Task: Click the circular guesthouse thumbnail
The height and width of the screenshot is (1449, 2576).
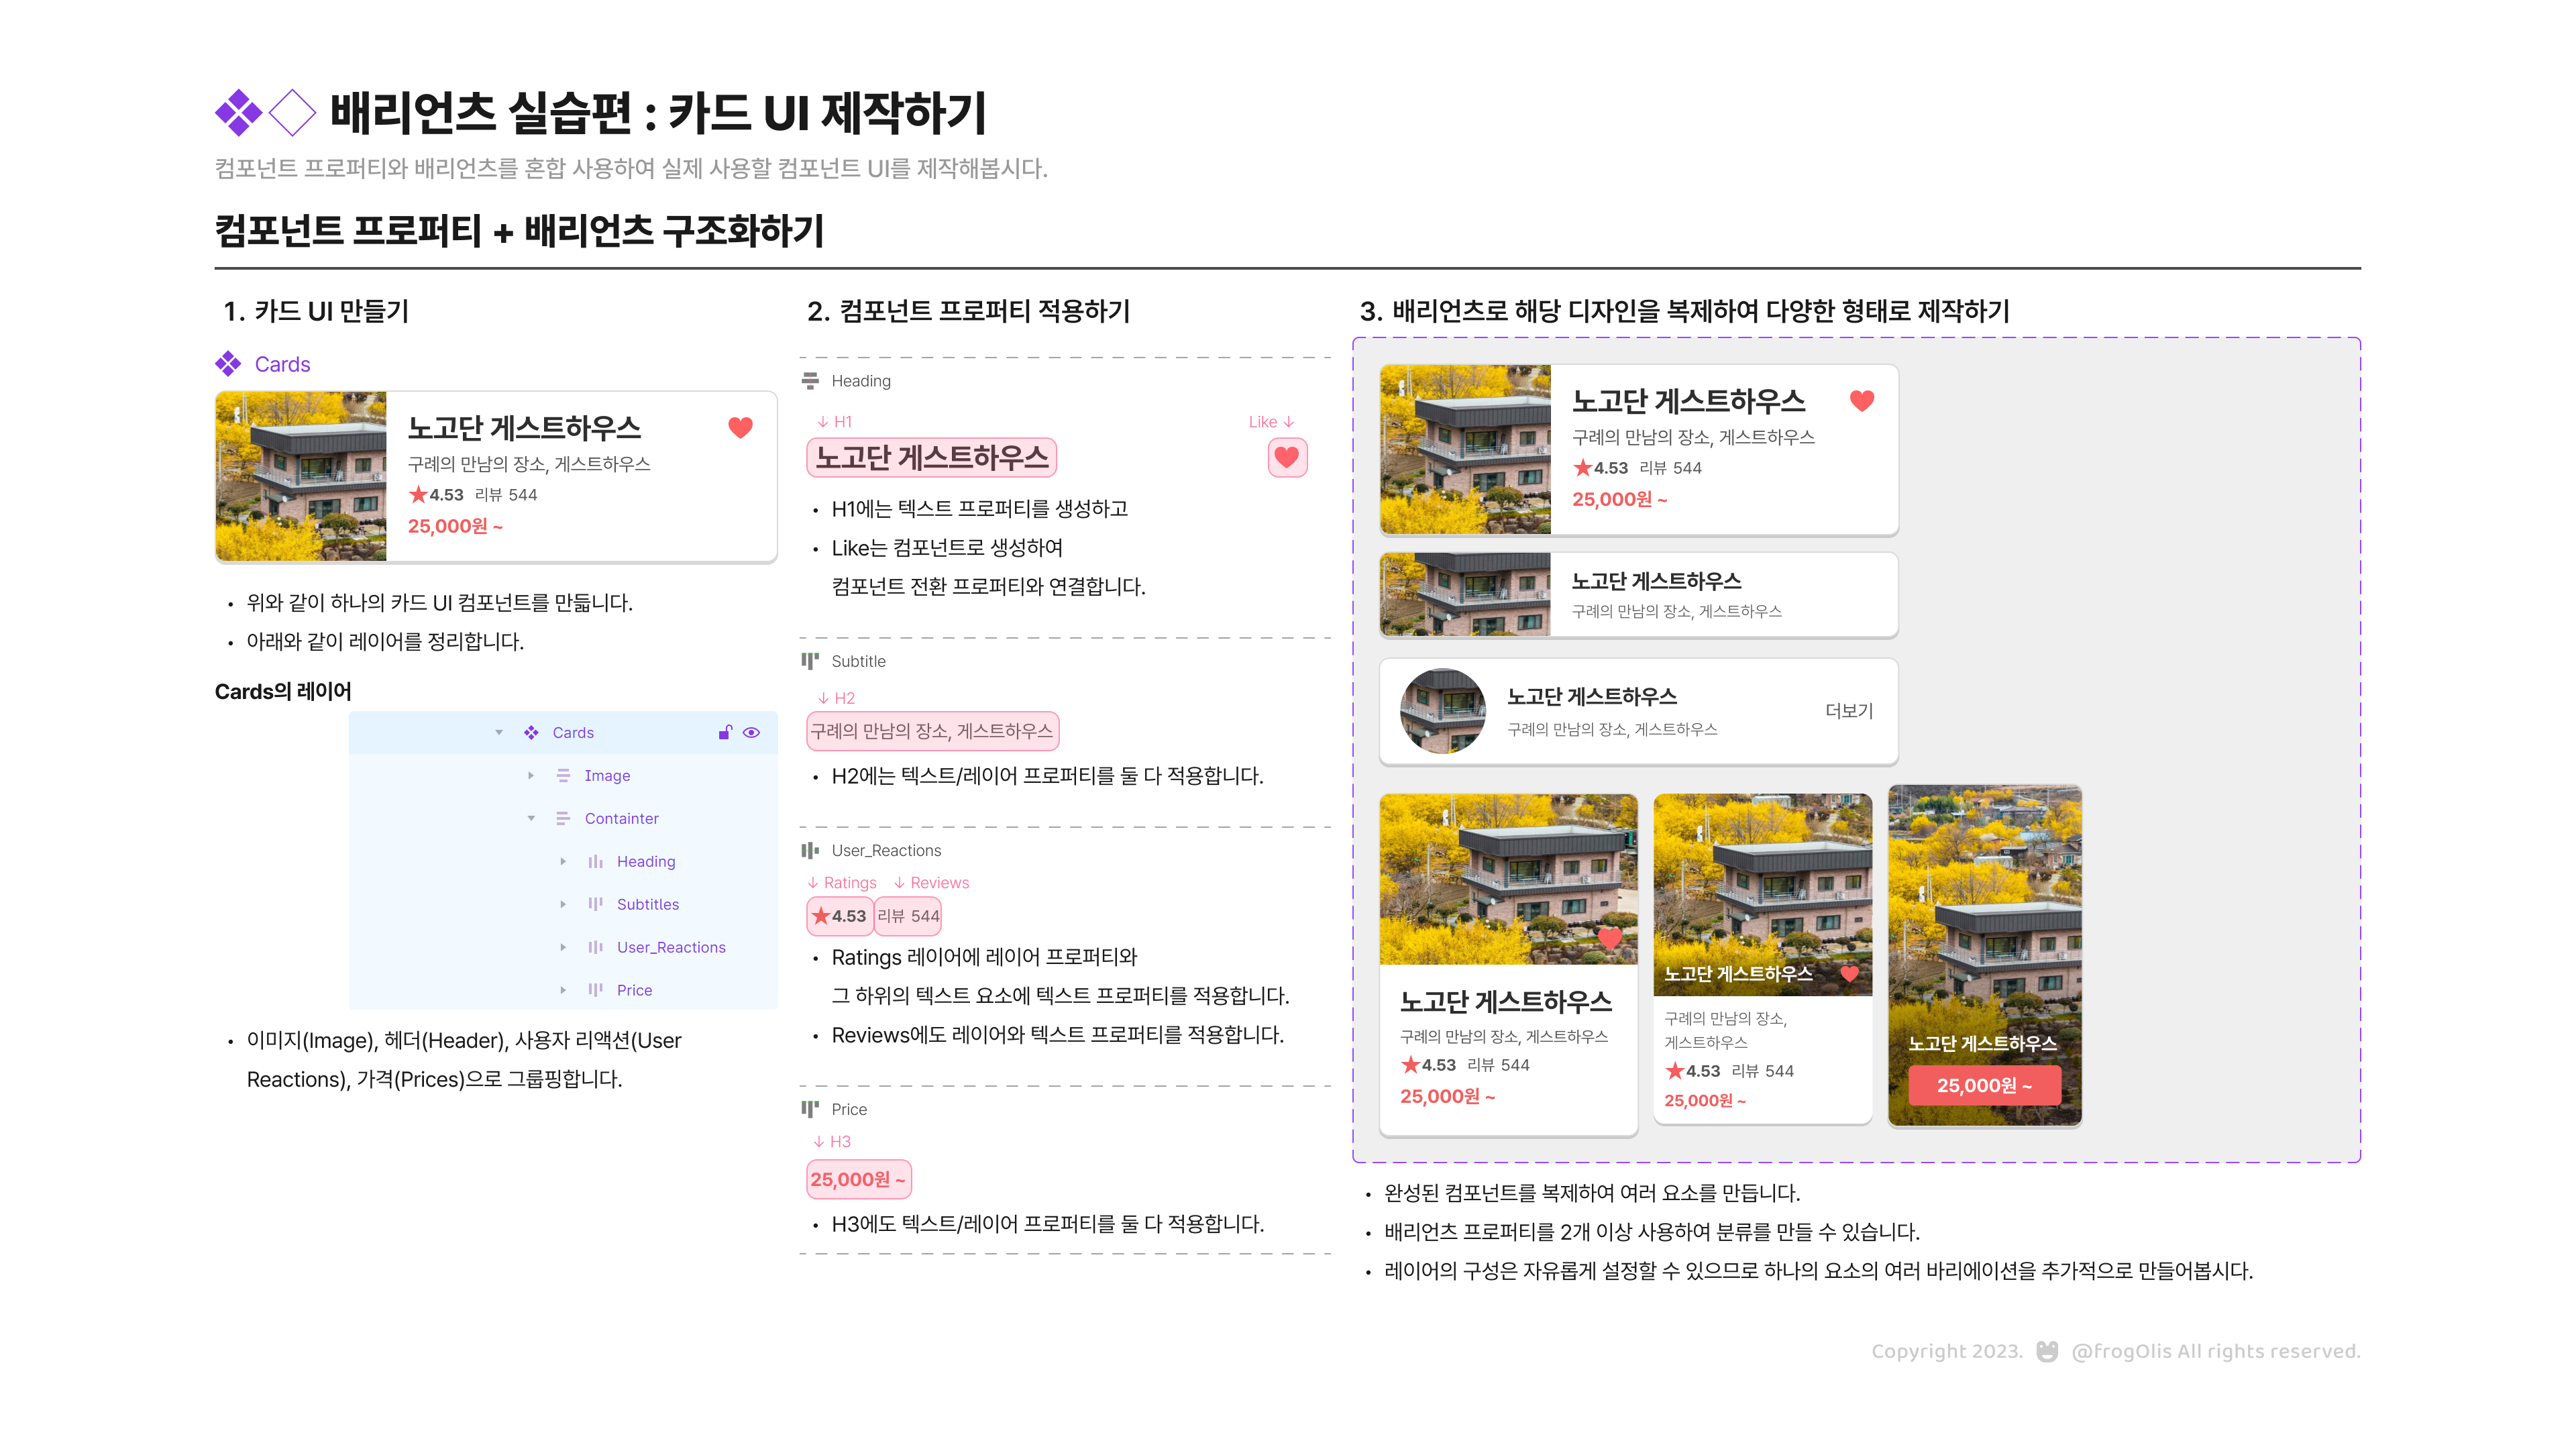Action: pos(1442,711)
